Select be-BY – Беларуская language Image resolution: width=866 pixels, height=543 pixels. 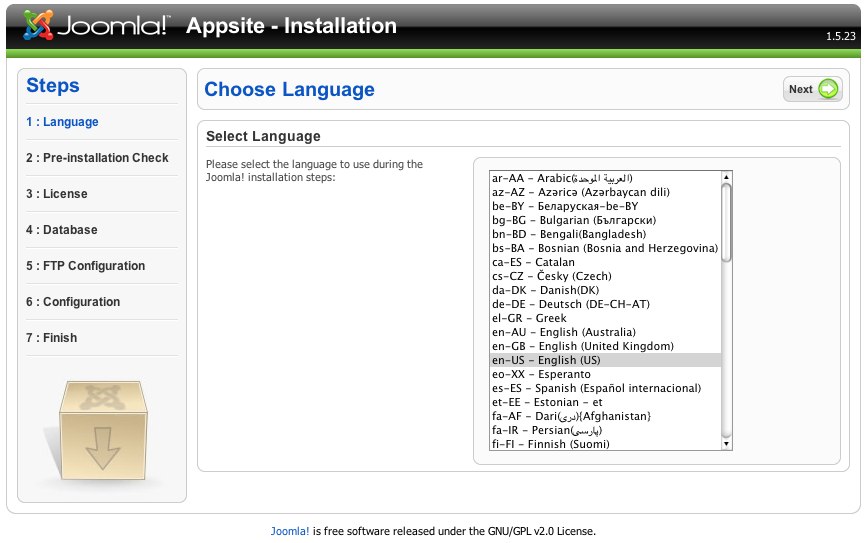click(x=605, y=206)
